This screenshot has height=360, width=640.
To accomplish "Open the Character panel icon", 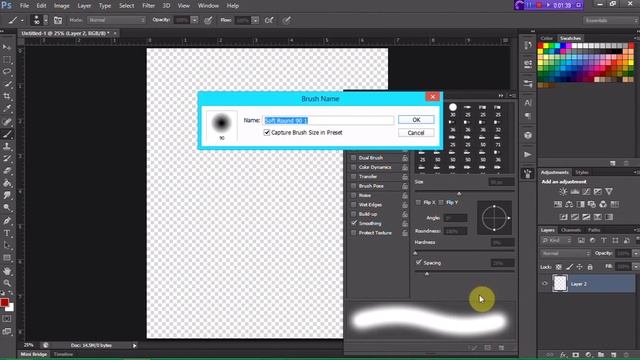I will (x=528, y=103).
